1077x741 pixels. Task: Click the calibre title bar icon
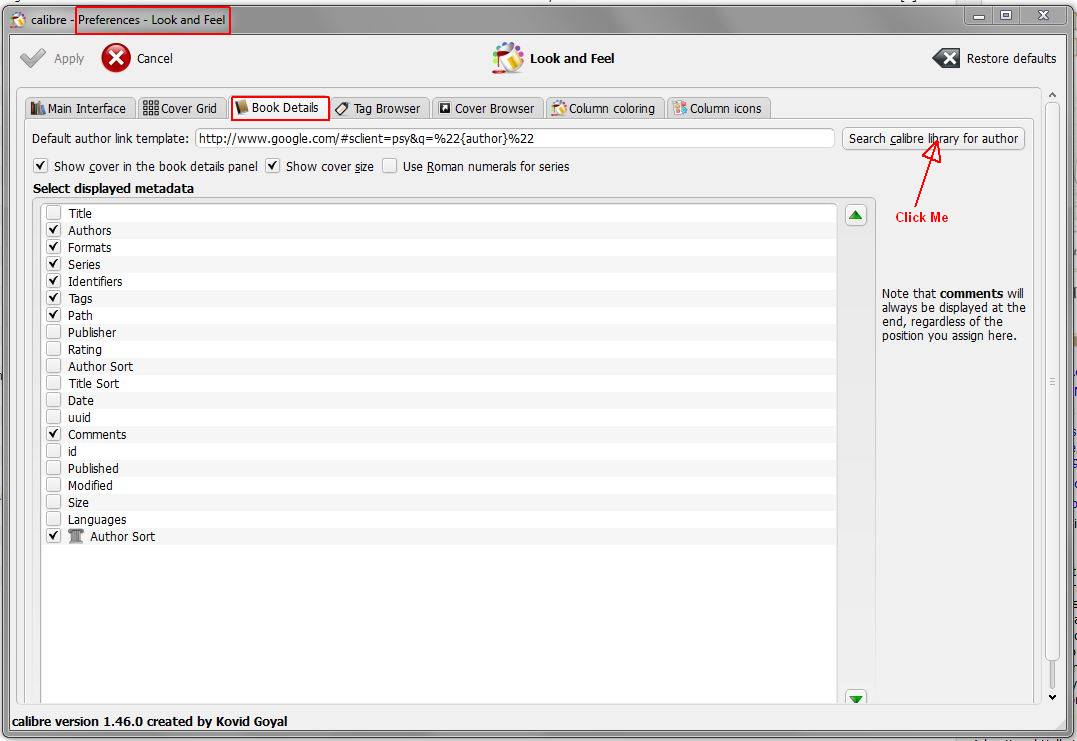pos(18,19)
